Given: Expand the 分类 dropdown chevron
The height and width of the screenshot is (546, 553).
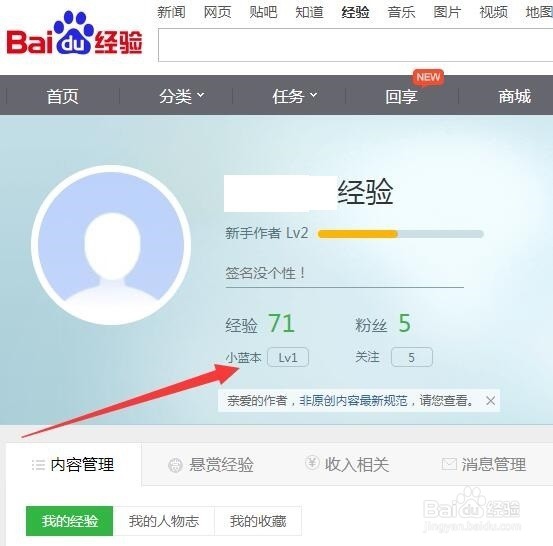Looking at the screenshot, I should 200,95.
